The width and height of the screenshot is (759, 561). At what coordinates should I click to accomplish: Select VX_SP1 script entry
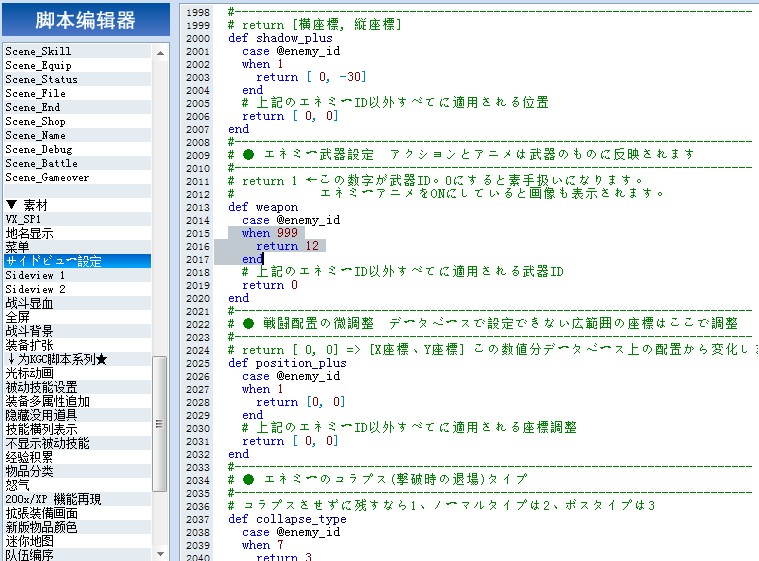(78, 219)
